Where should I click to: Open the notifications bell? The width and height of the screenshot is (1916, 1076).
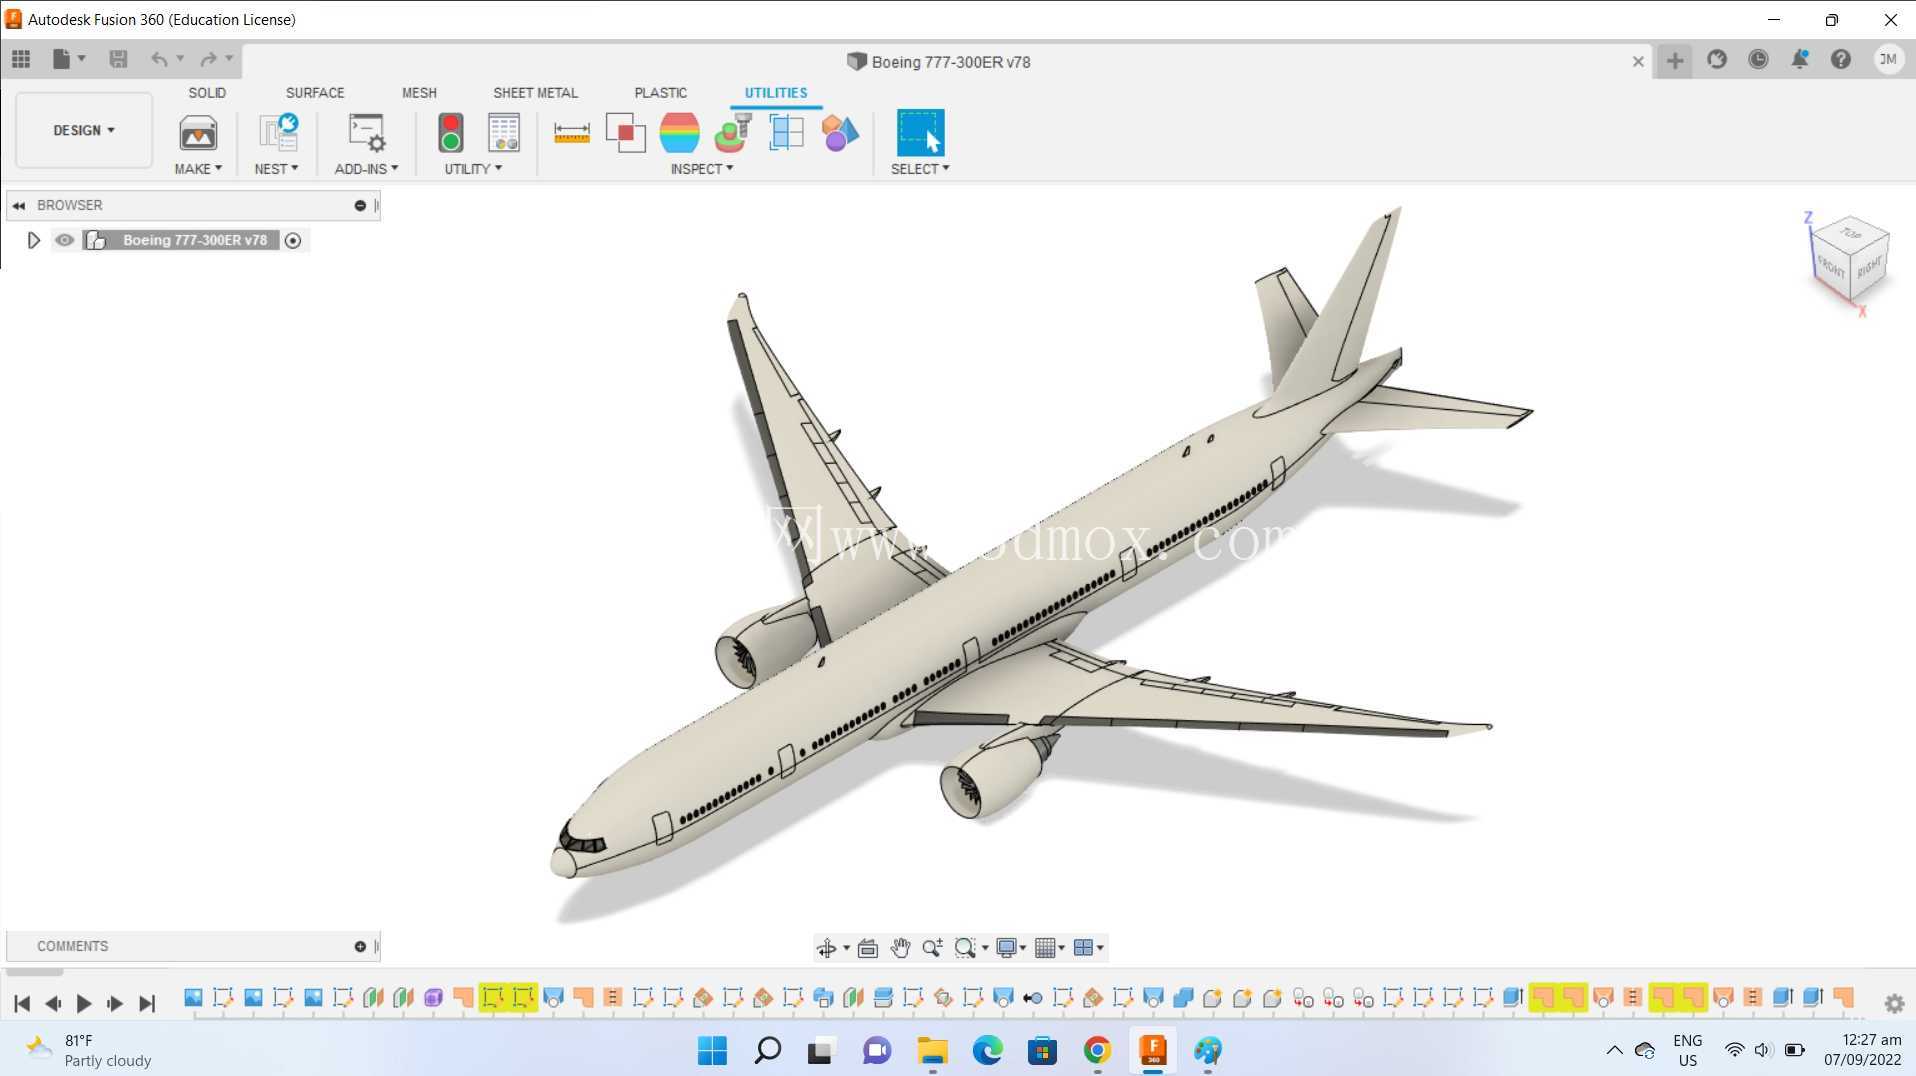pos(1799,60)
